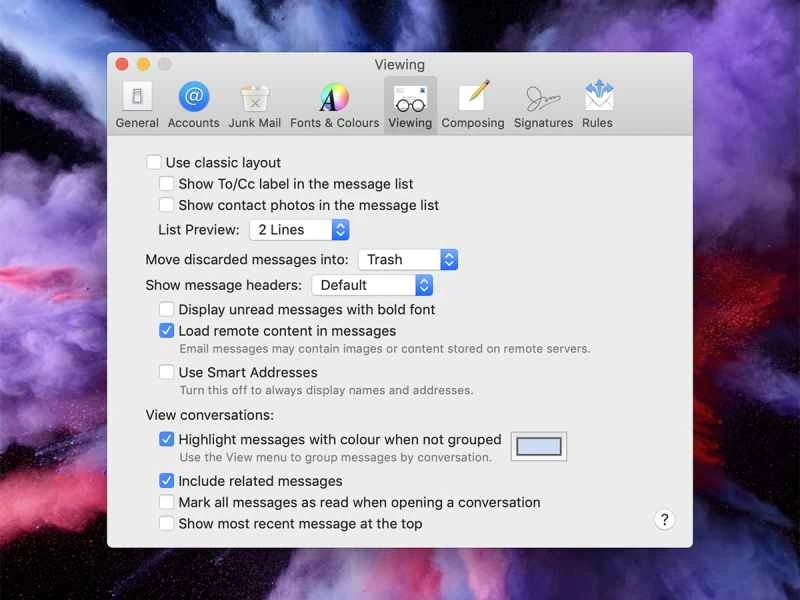Open the Rules preferences pane
This screenshot has width=800, height=600.
(597, 100)
